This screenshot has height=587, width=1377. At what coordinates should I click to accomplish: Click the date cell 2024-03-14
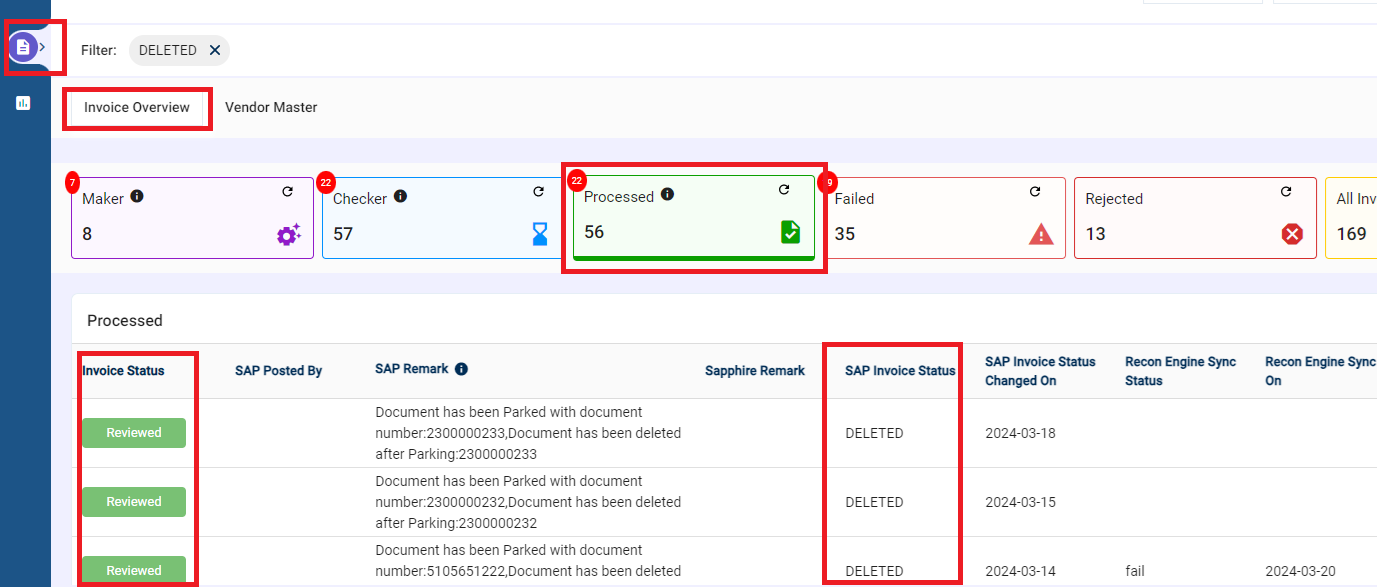pyautogui.click(x=1020, y=571)
